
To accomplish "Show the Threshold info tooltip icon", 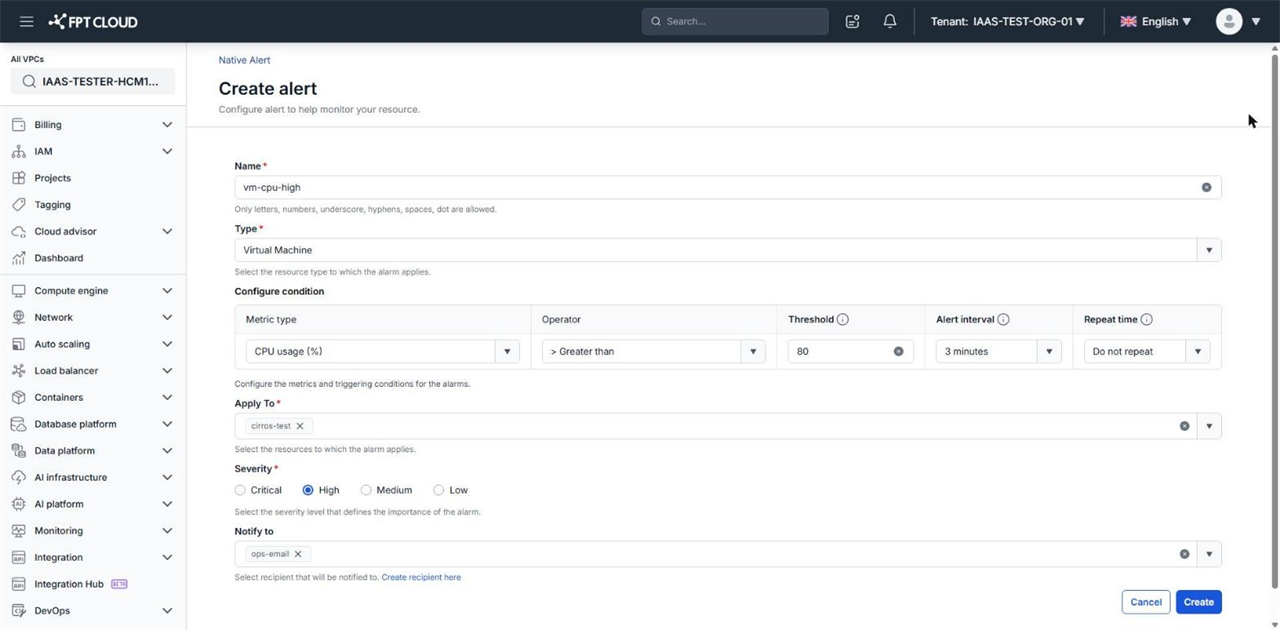I will click(842, 320).
